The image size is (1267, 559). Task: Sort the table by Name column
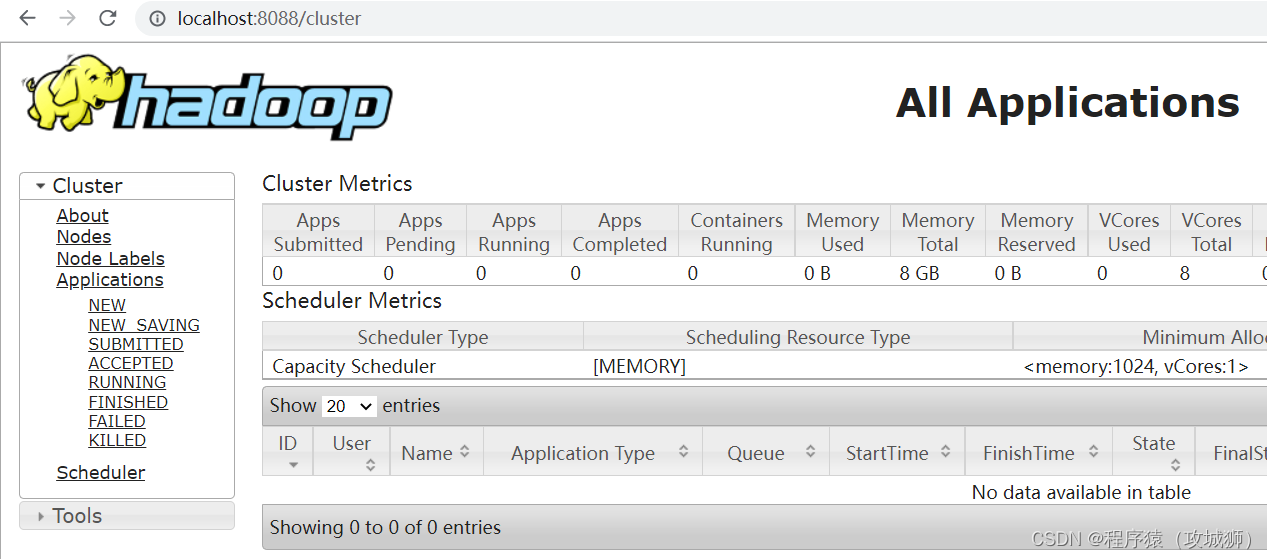(x=437, y=452)
